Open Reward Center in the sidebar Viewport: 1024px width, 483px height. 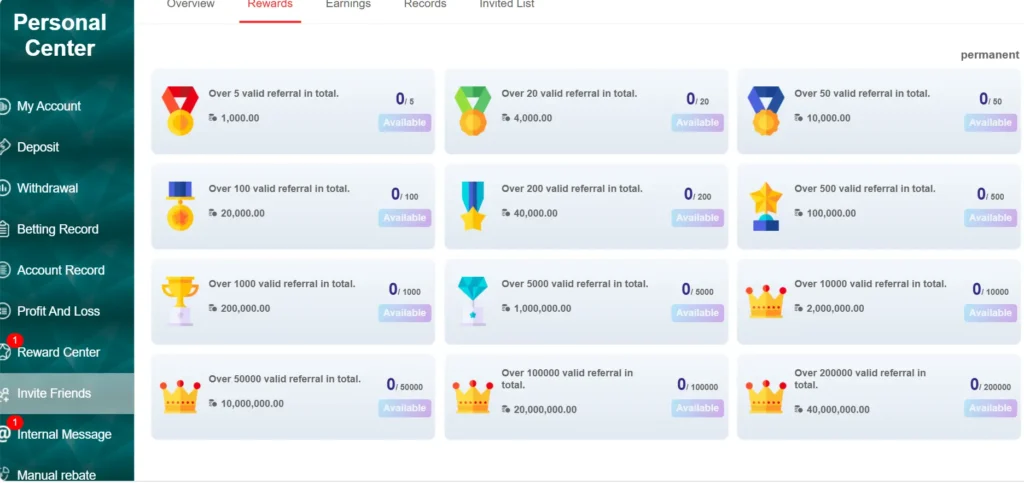(58, 352)
